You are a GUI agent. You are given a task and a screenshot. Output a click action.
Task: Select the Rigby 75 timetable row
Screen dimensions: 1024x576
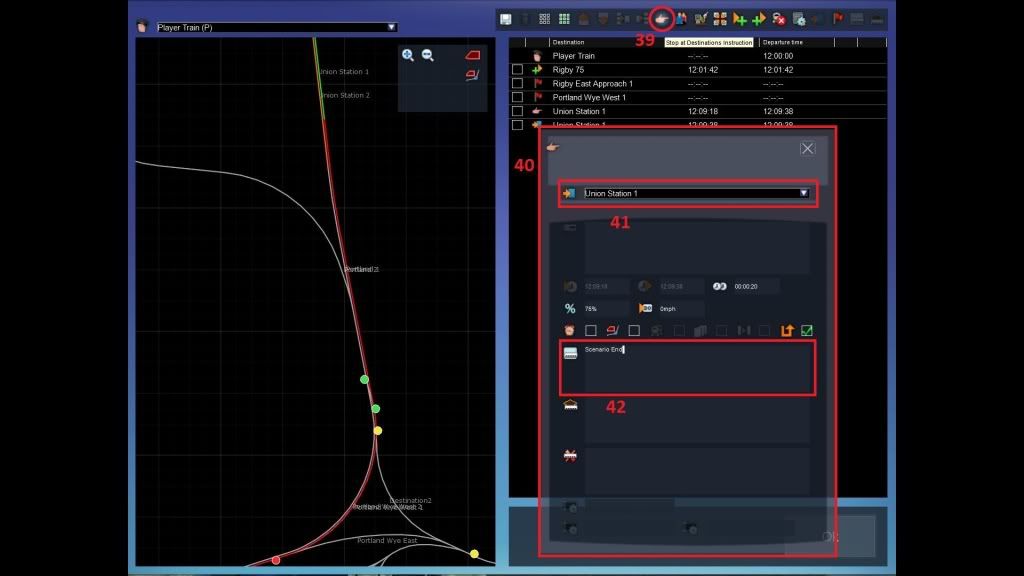(697, 69)
